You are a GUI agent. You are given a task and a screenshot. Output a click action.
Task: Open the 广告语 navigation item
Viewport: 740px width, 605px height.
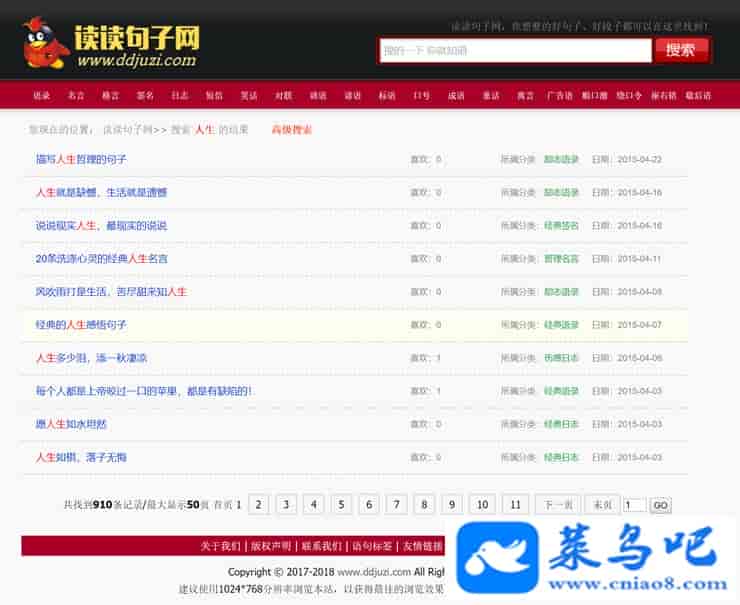pos(560,96)
